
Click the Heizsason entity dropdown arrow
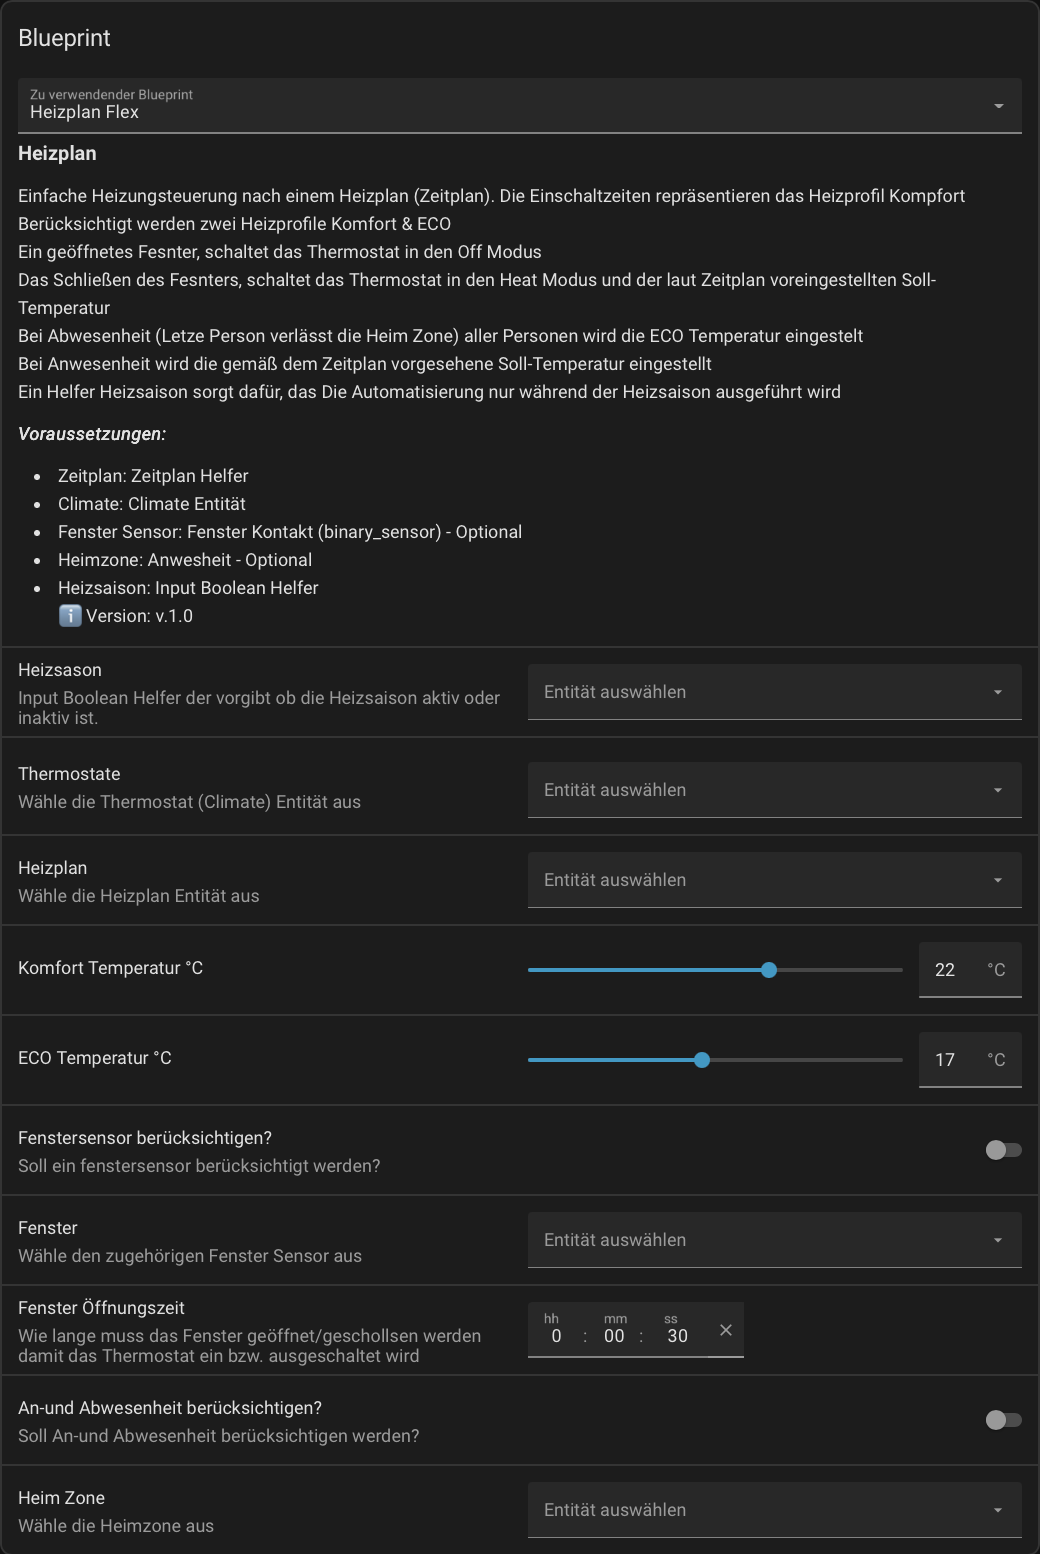[x=997, y=692]
